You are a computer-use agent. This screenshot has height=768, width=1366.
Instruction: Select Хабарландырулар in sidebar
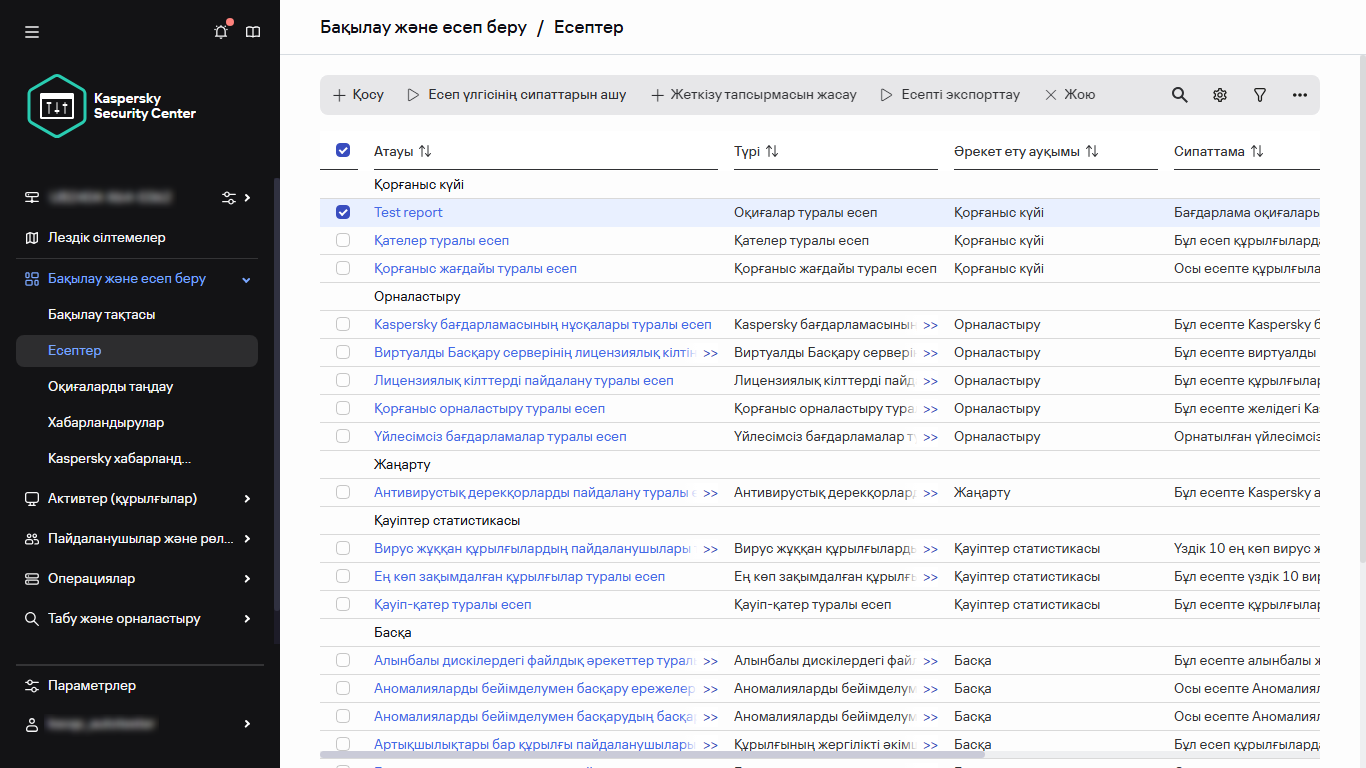pos(106,423)
